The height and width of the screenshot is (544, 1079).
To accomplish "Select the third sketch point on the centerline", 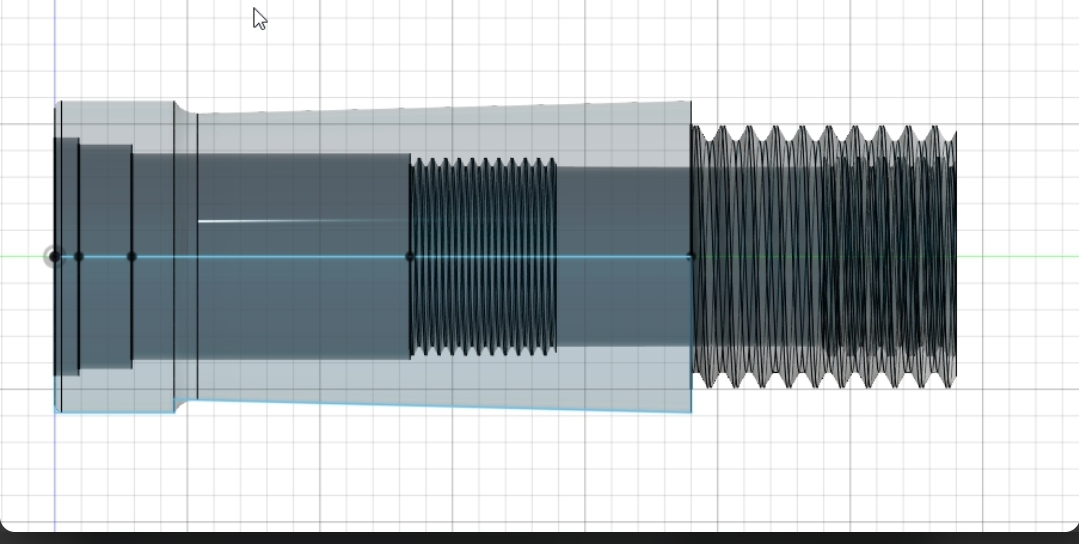I will [132, 257].
